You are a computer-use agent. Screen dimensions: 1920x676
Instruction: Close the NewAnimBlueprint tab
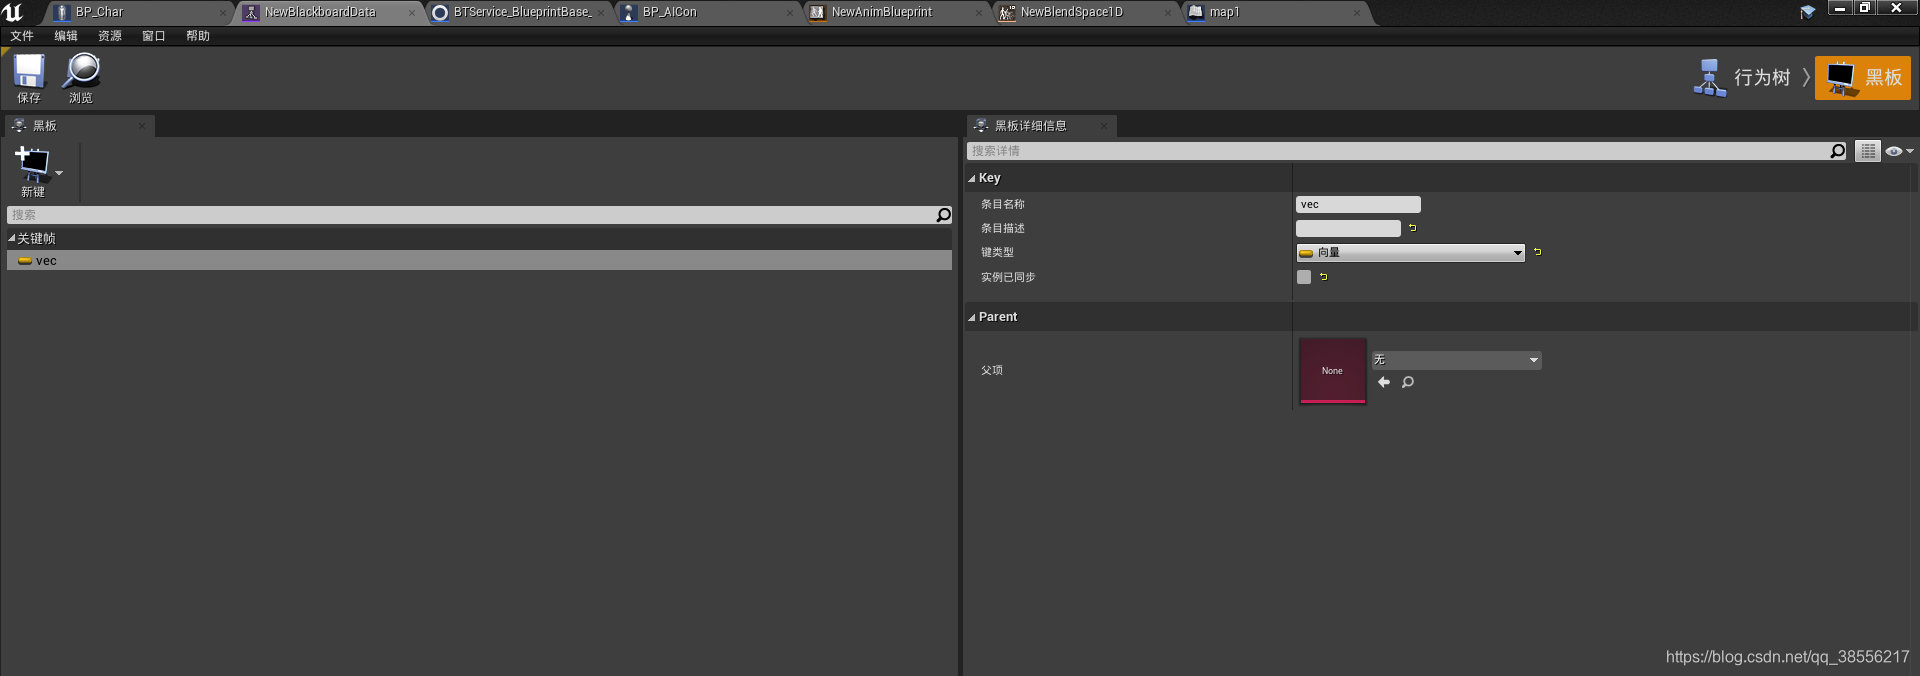tap(979, 13)
